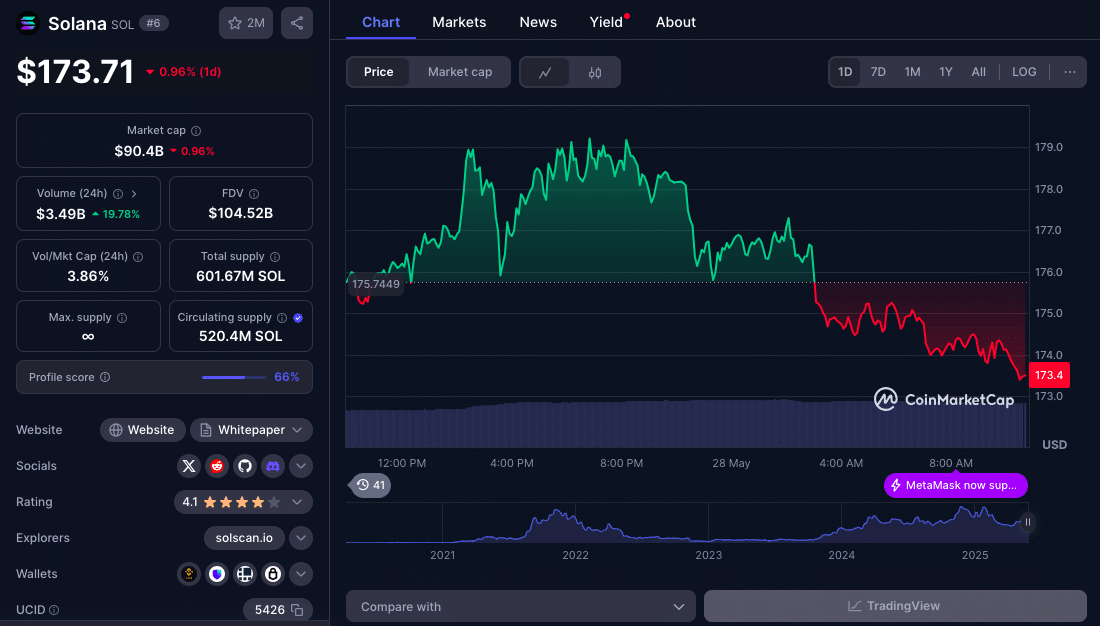Viewport: 1100px width, 626px height.
Task: Switch to candlestick chart icon
Action: tap(595, 72)
